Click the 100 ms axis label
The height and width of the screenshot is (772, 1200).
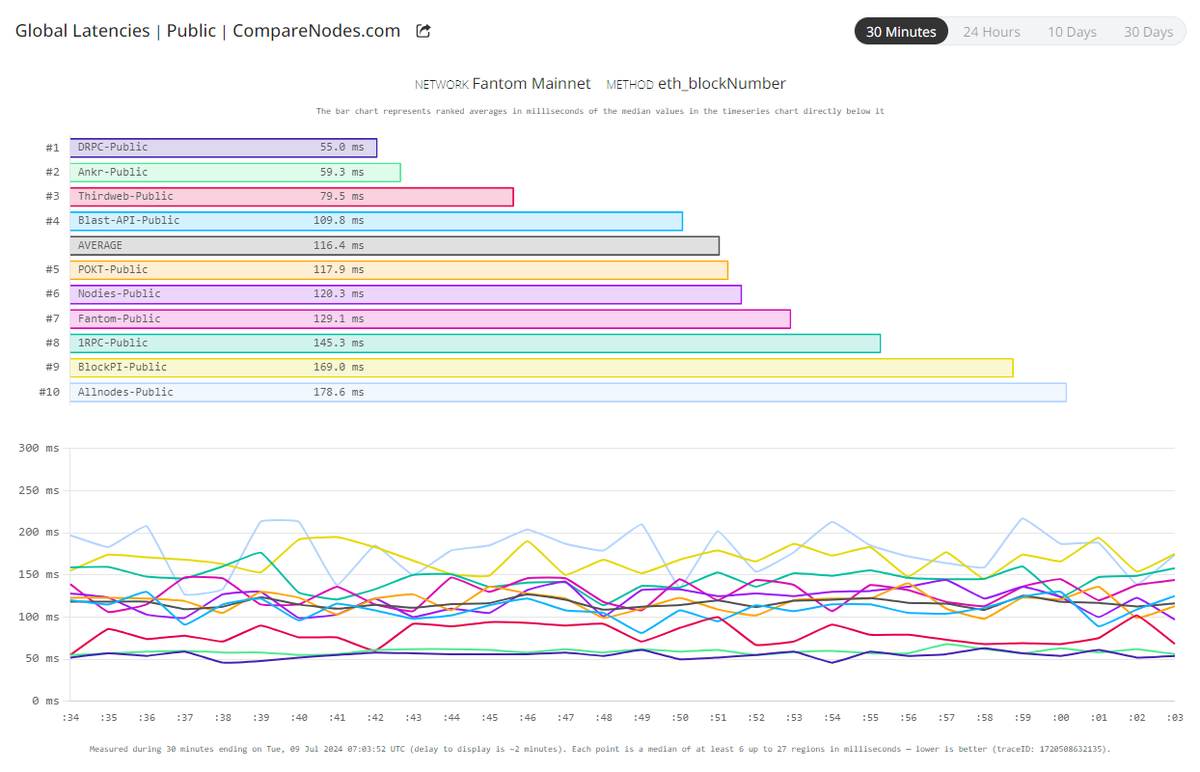click(x=40, y=616)
